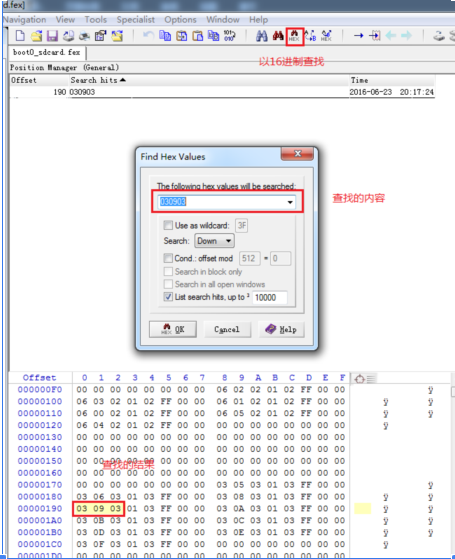Image resolution: width=455 pixels, height=559 pixels.
Task: Select search hit row 190 030903
Action: [x=222, y=92]
